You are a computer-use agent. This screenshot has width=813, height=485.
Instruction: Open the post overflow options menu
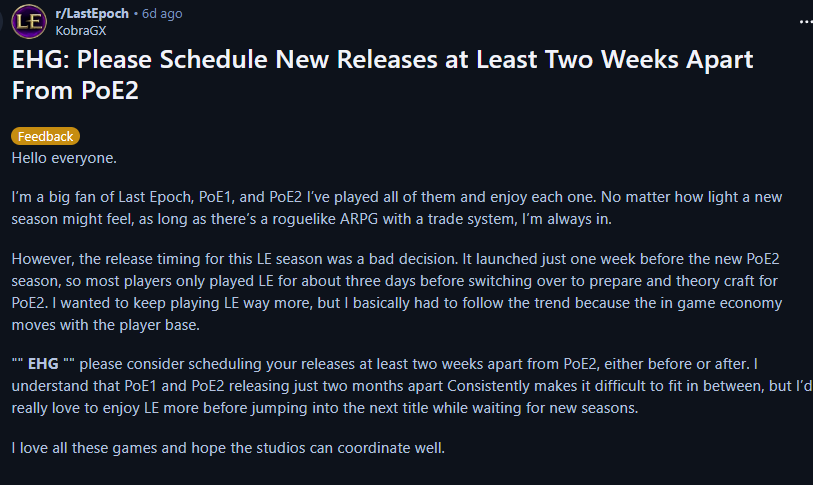(x=806, y=22)
